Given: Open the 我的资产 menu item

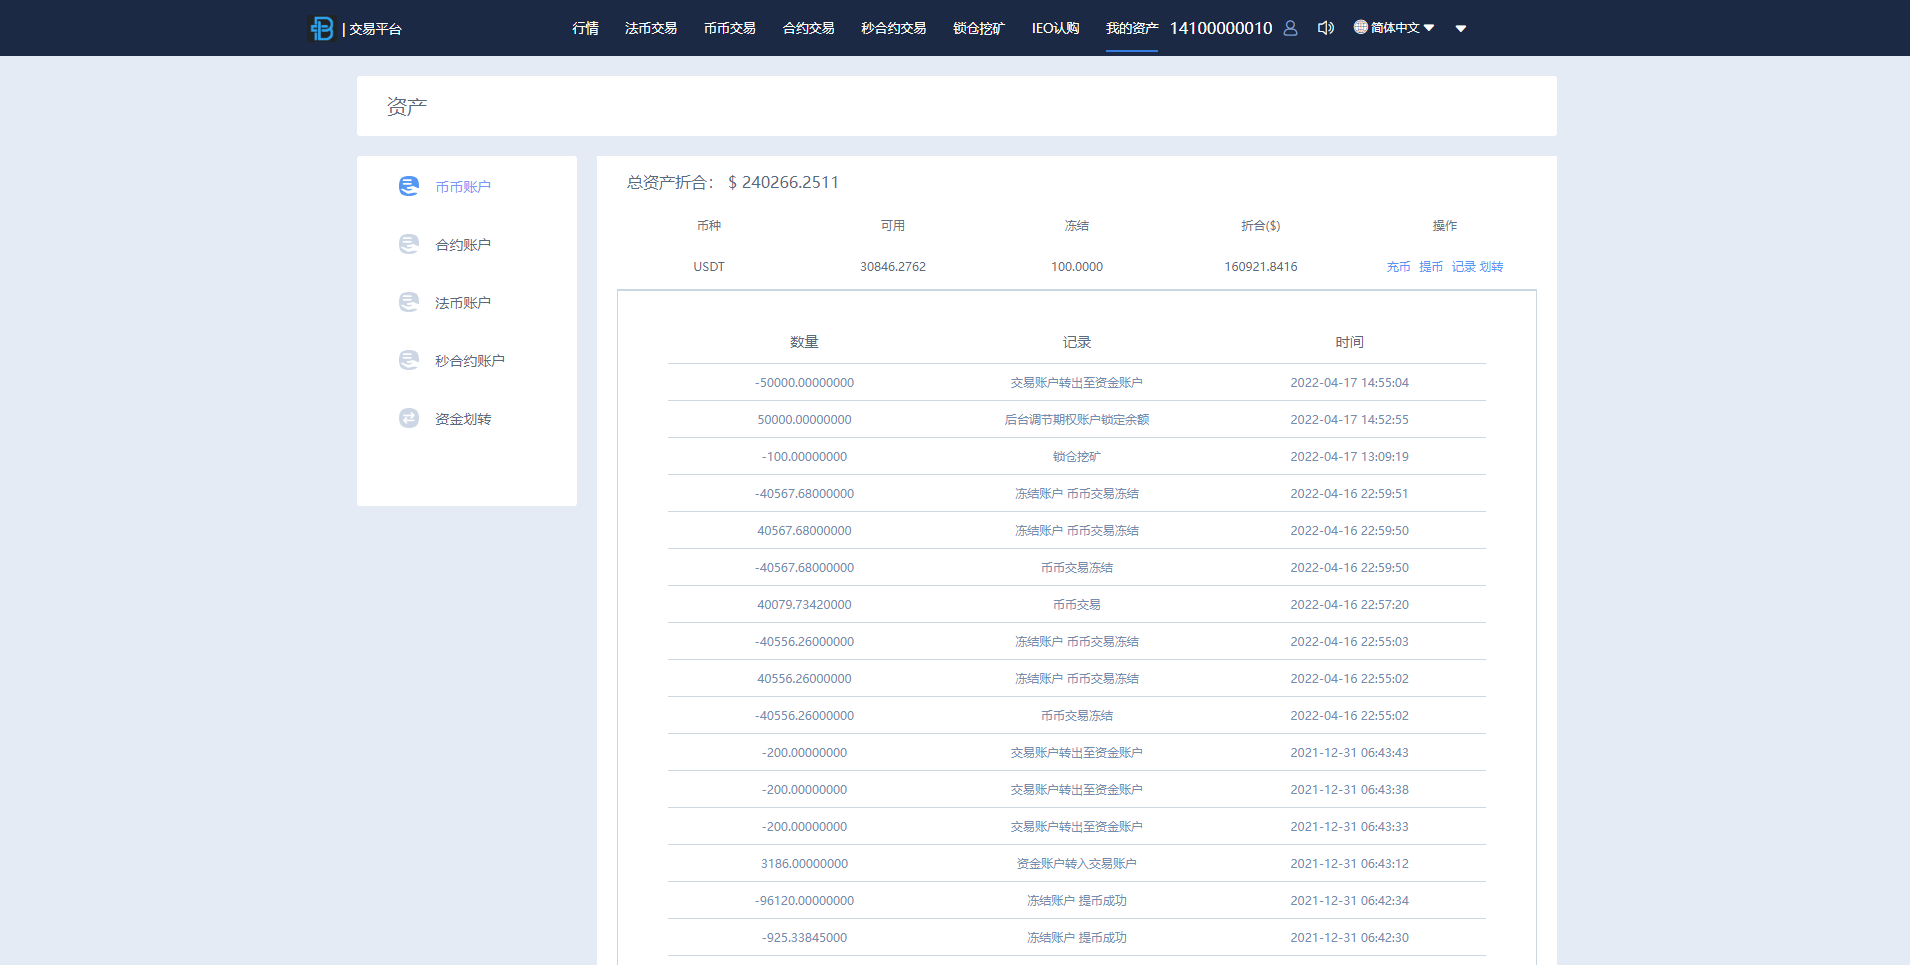Looking at the screenshot, I should coord(1131,28).
